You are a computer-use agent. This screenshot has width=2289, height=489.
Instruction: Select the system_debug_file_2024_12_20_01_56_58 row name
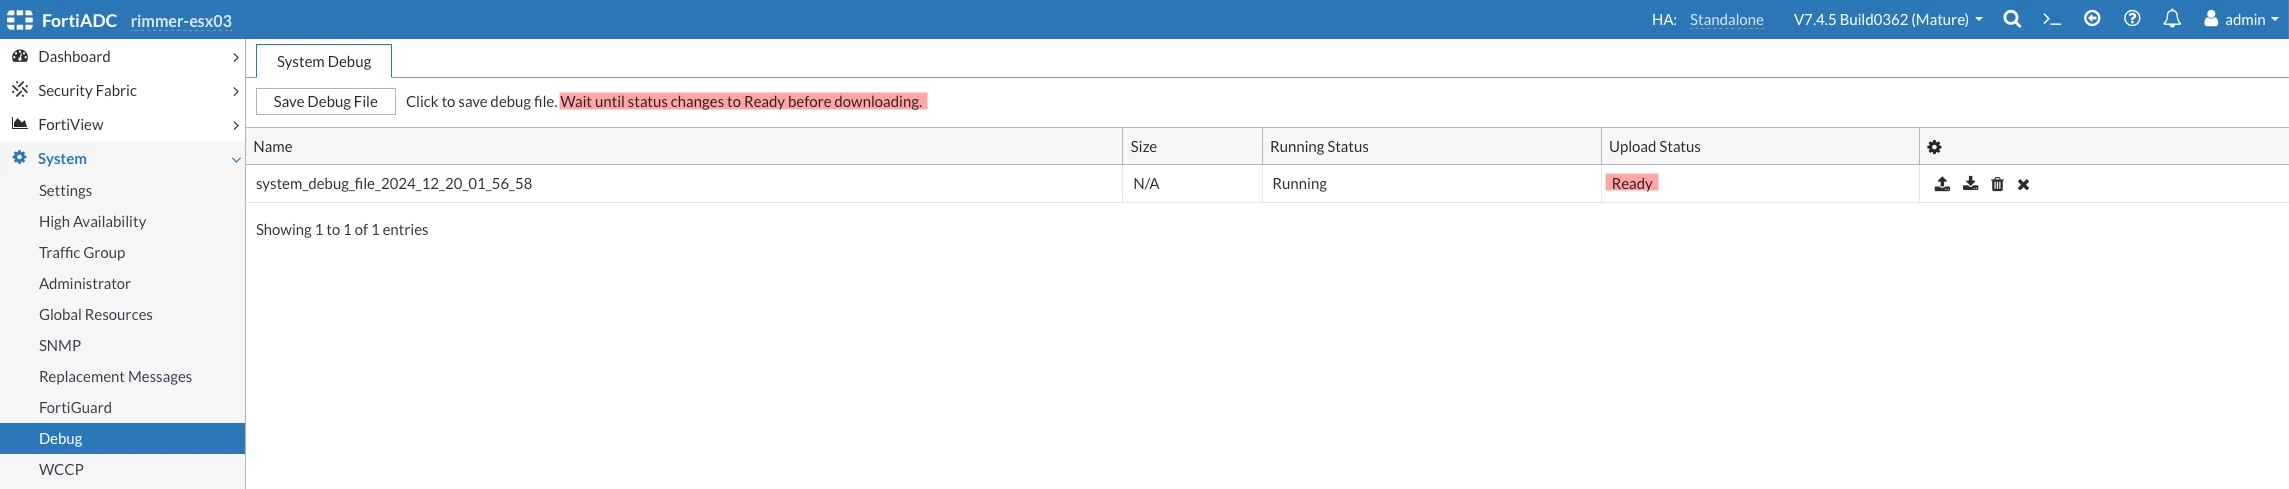(x=394, y=184)
